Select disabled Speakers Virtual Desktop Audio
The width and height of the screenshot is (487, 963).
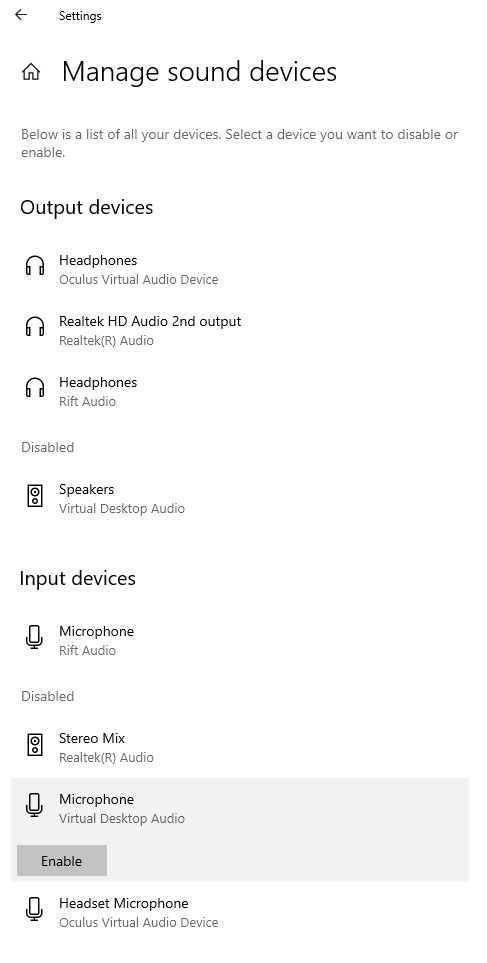(x=240, y=499)
